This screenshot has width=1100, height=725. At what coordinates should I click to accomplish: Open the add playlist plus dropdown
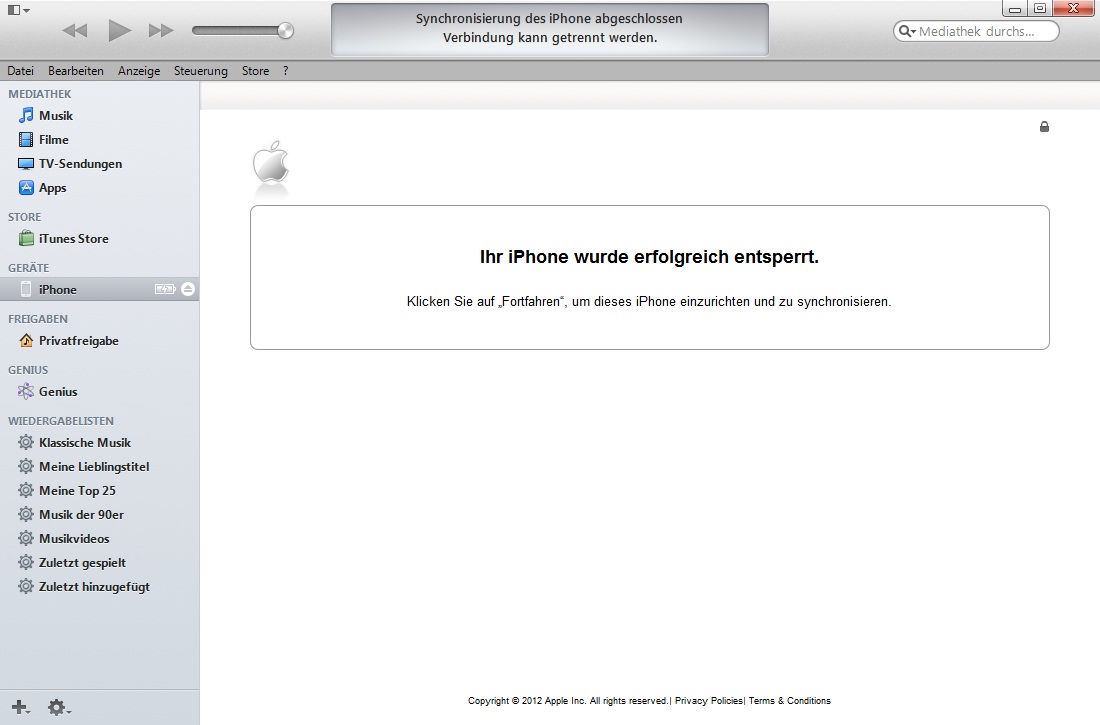coord(20,708)
